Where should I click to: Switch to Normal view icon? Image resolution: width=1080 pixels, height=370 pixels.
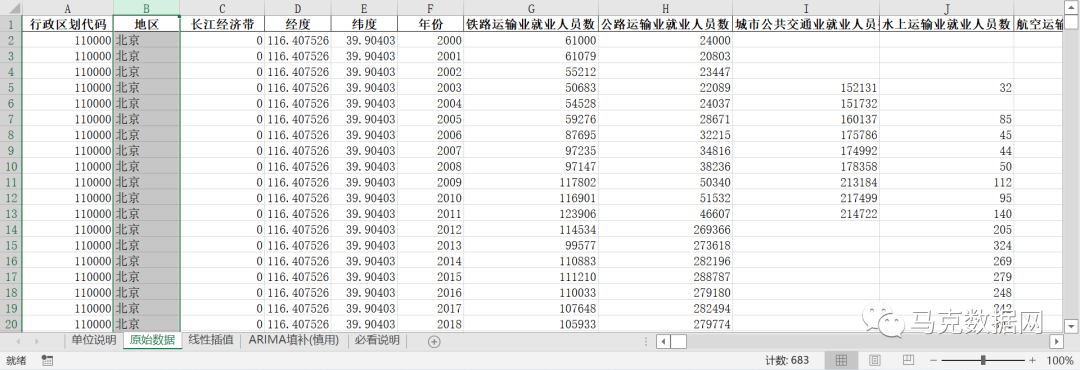tap(841, 360)
